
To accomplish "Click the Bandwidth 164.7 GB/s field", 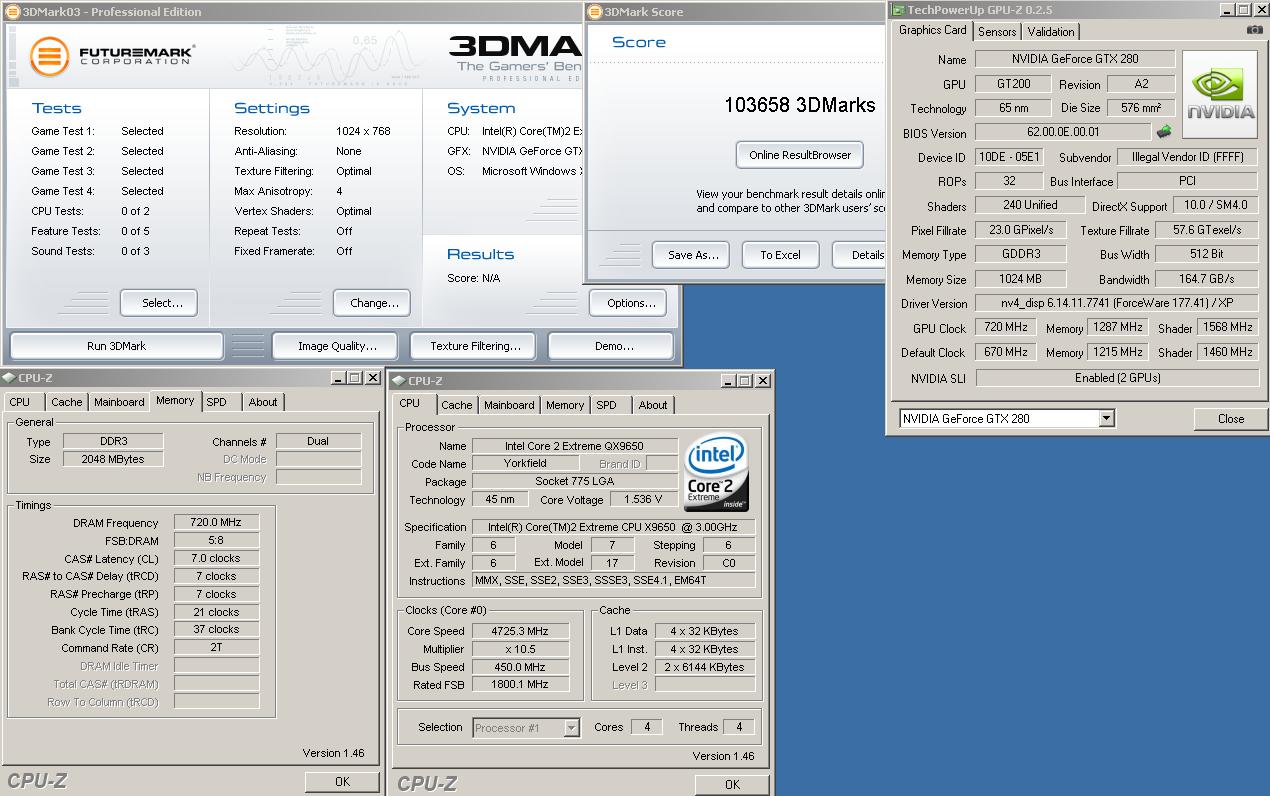I will [x=1207, y=279].
